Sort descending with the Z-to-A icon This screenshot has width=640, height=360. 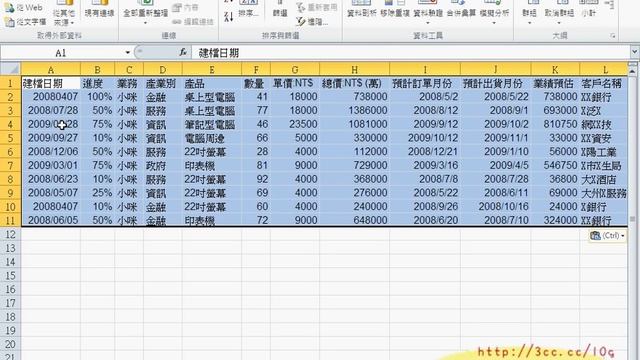(229, 16)
